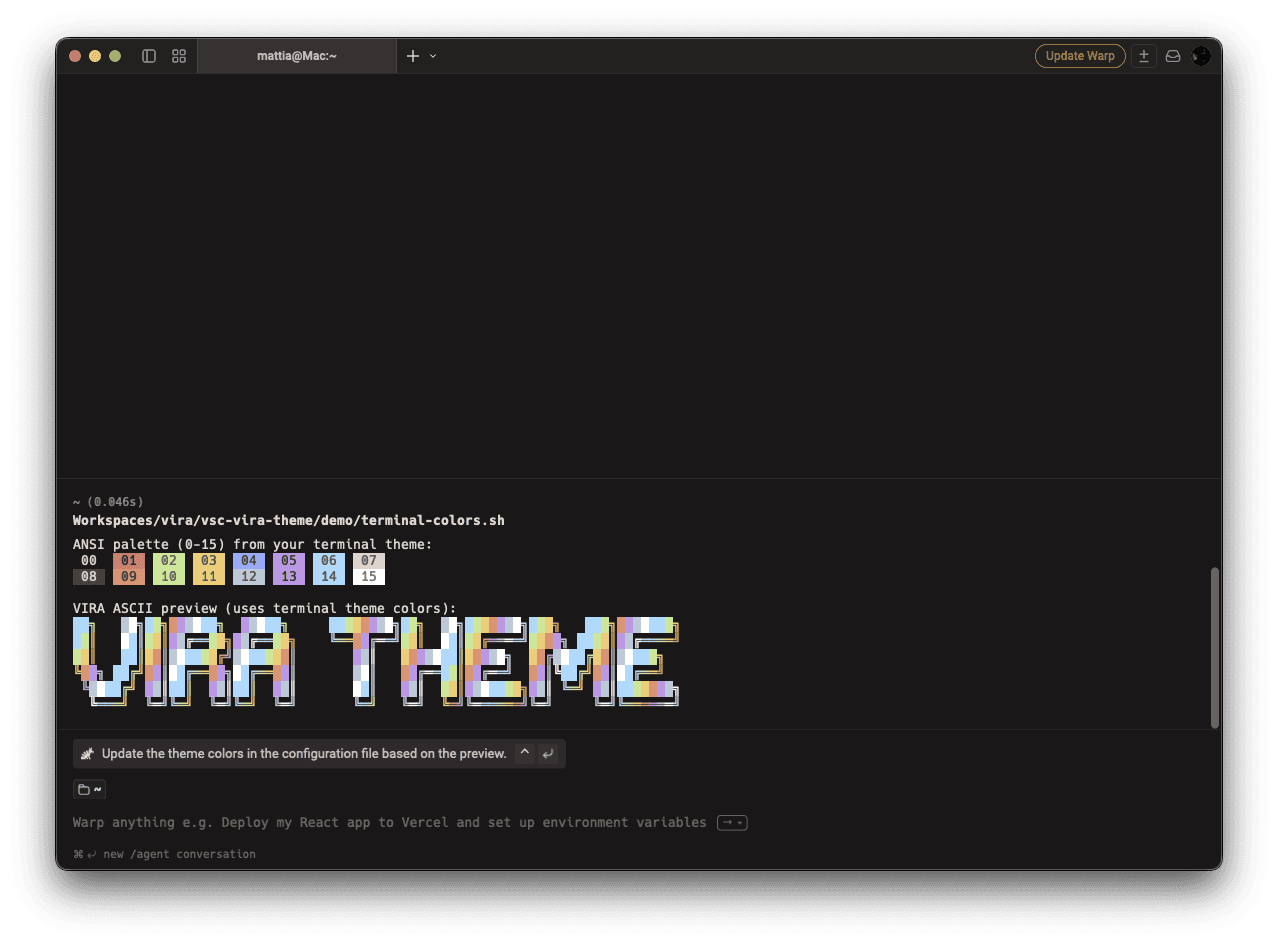Click the 13 bright purple swatch
The height and width of the screenshot is (944, 1278).
[x=289, y=577]
